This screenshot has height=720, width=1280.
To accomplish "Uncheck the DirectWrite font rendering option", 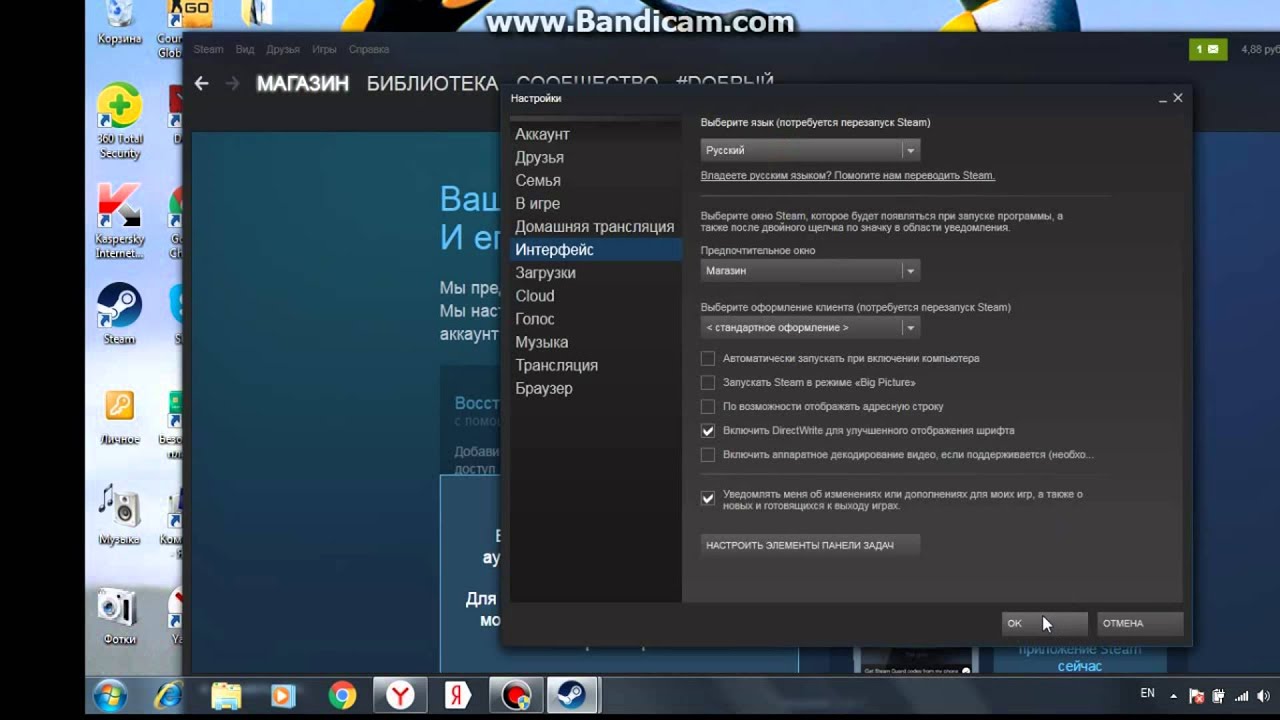I will pyautogui.click(x=708, y=431).
